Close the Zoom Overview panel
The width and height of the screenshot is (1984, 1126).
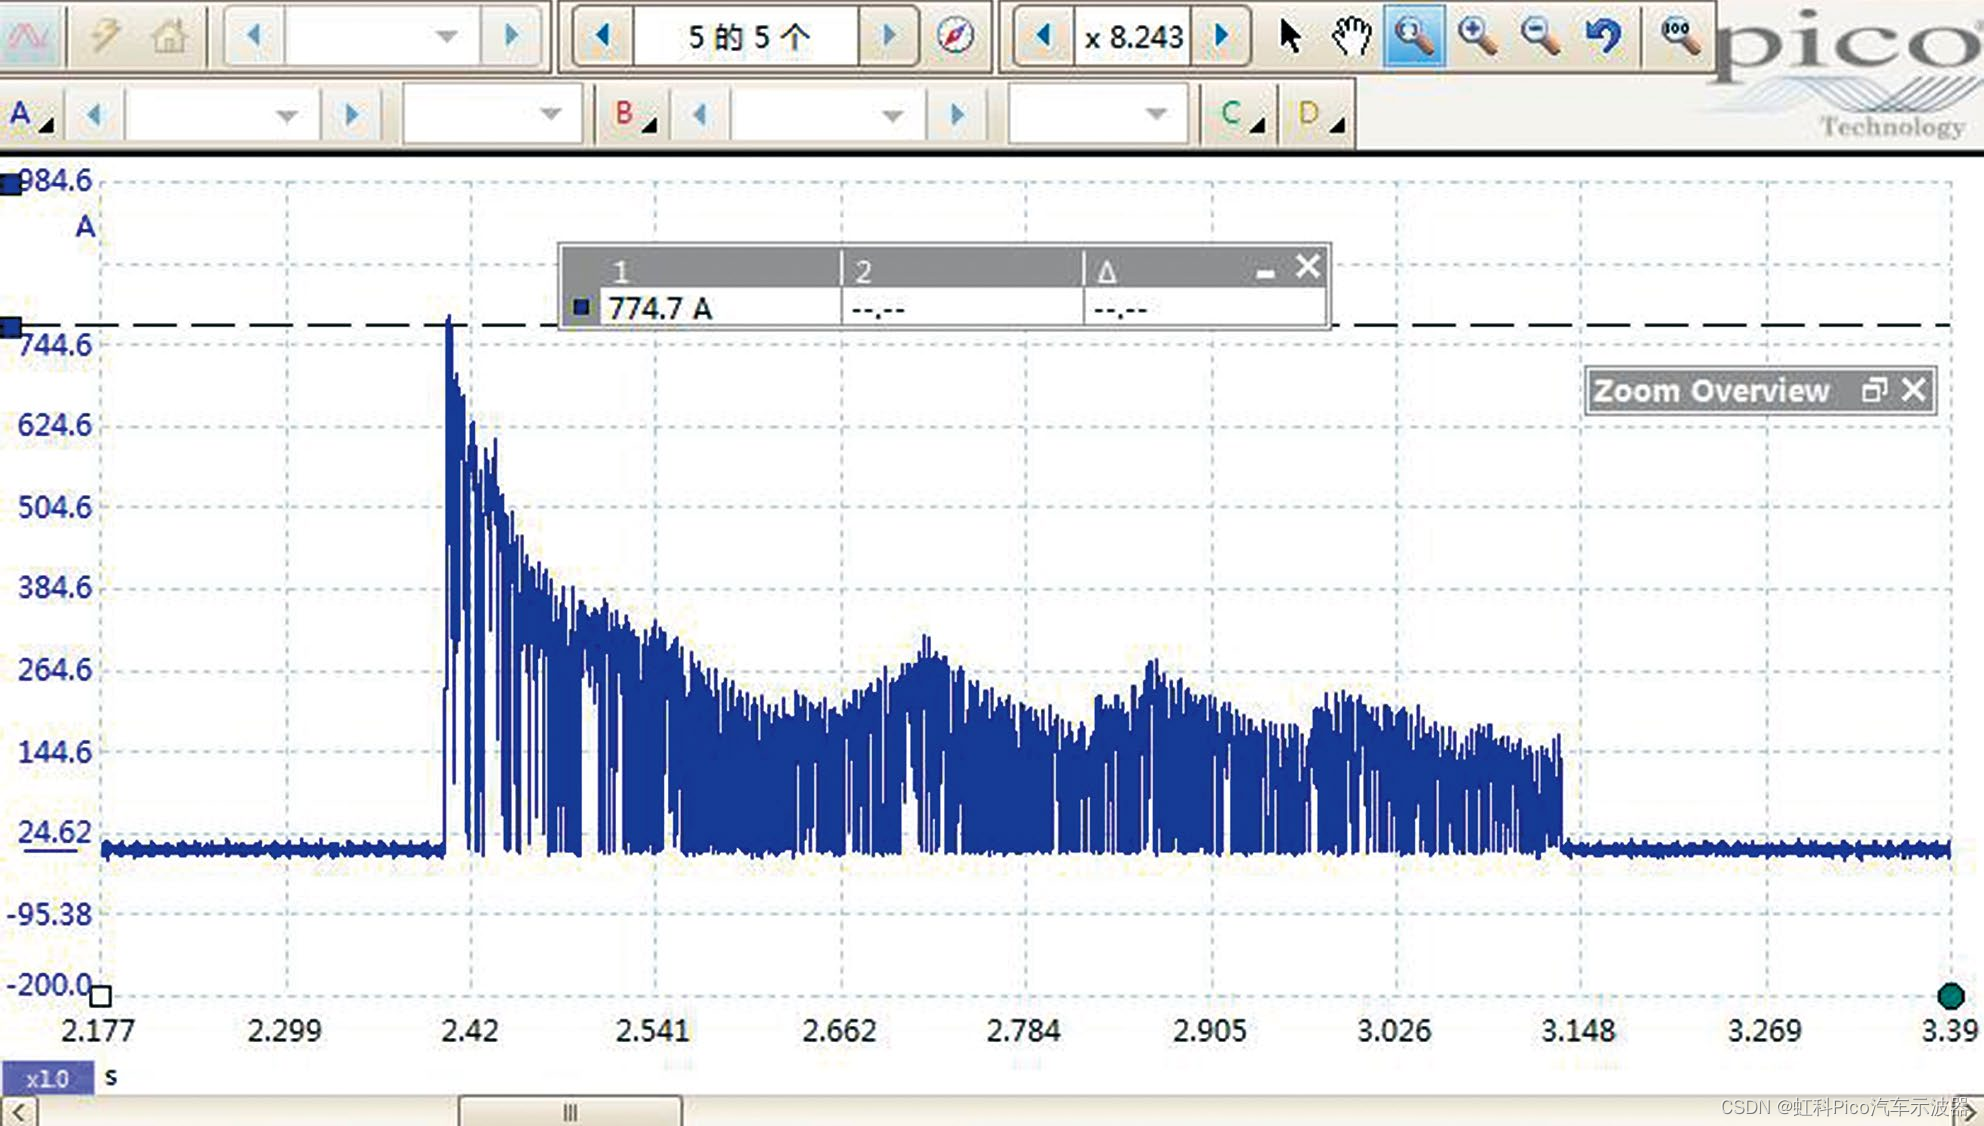[1913, 390]
